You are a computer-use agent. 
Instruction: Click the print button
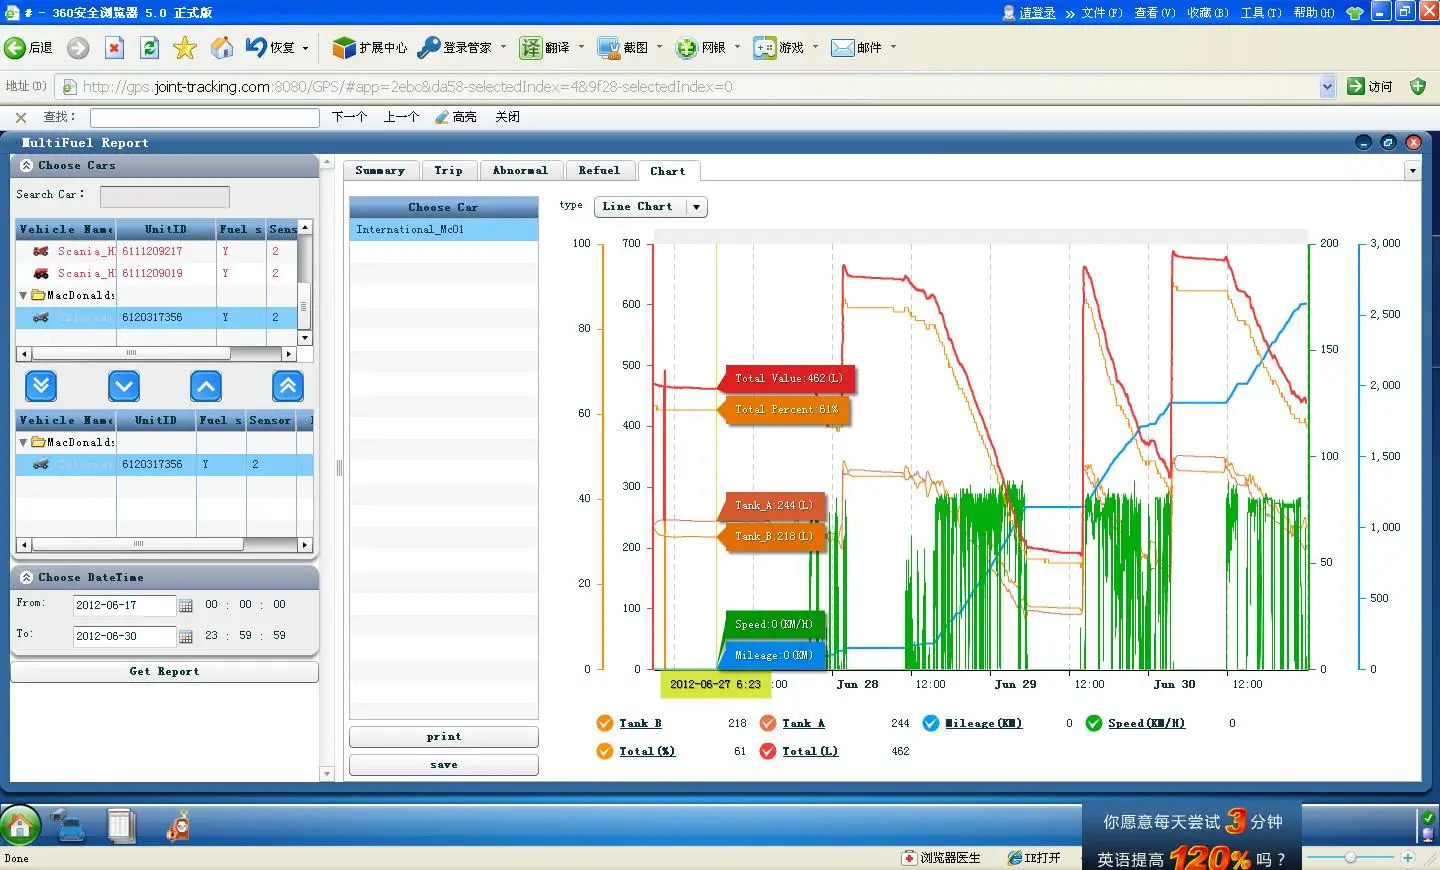(443, 737)
